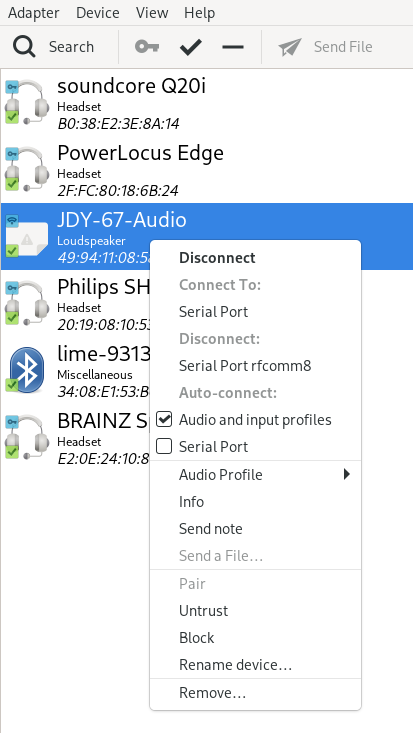
Task: Click address 2F:FC:80:18:6B:24
Action: (x=117, y=190)
